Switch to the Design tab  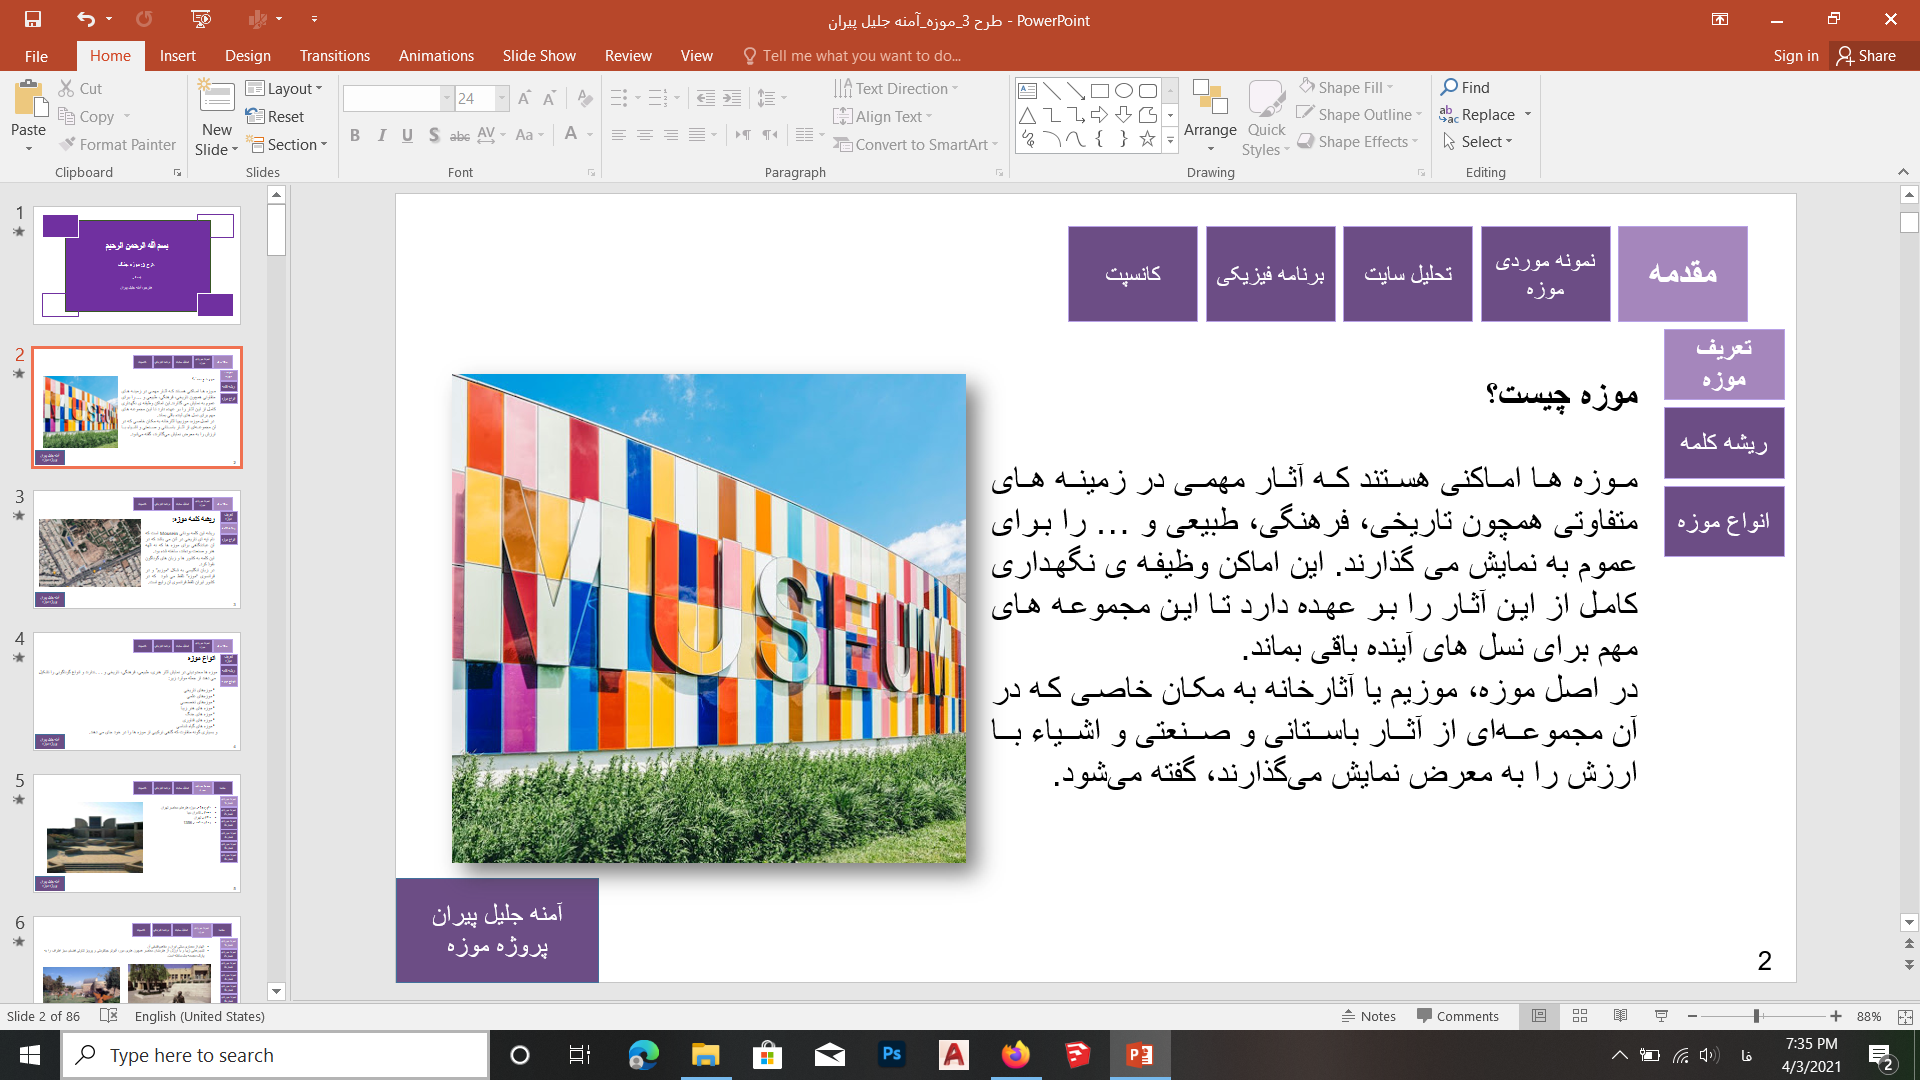pyautogui.click(x=247, y=56)
